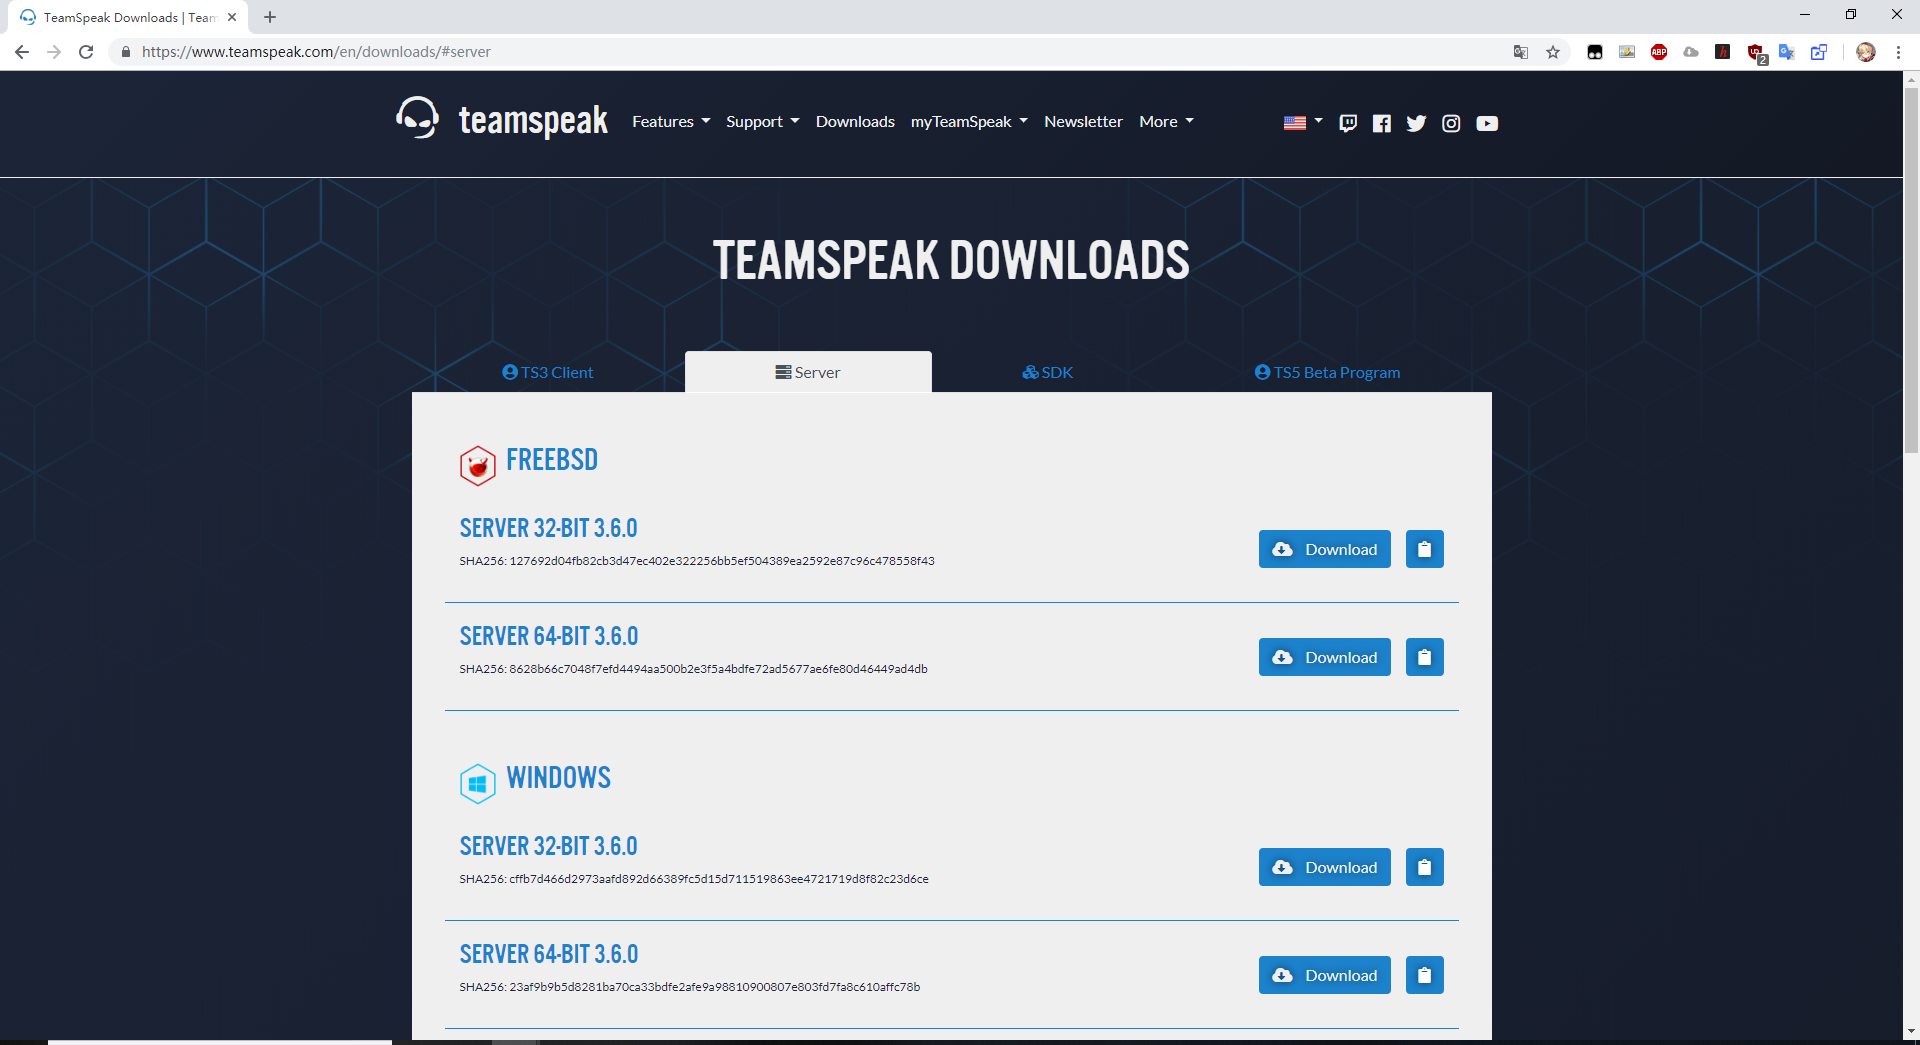Image resolution: width=1920 pixels, height=1045 pixels.
Task: Click the blue picture-in-picture extension icon
Action: (1819, 52)
